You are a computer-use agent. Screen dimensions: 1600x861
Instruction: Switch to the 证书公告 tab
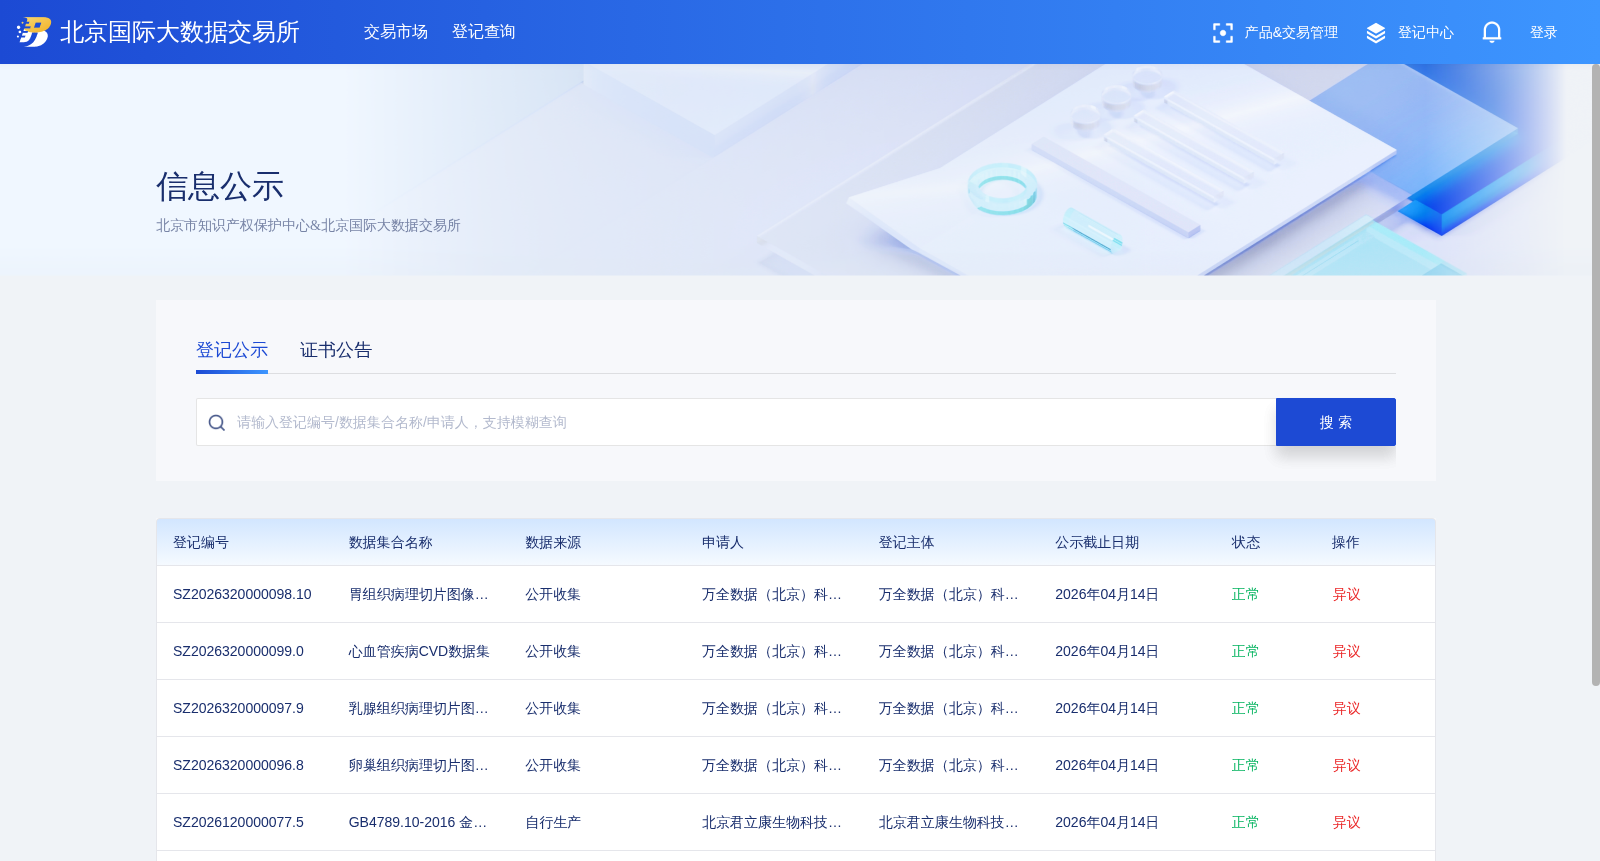tap(336, 350)
